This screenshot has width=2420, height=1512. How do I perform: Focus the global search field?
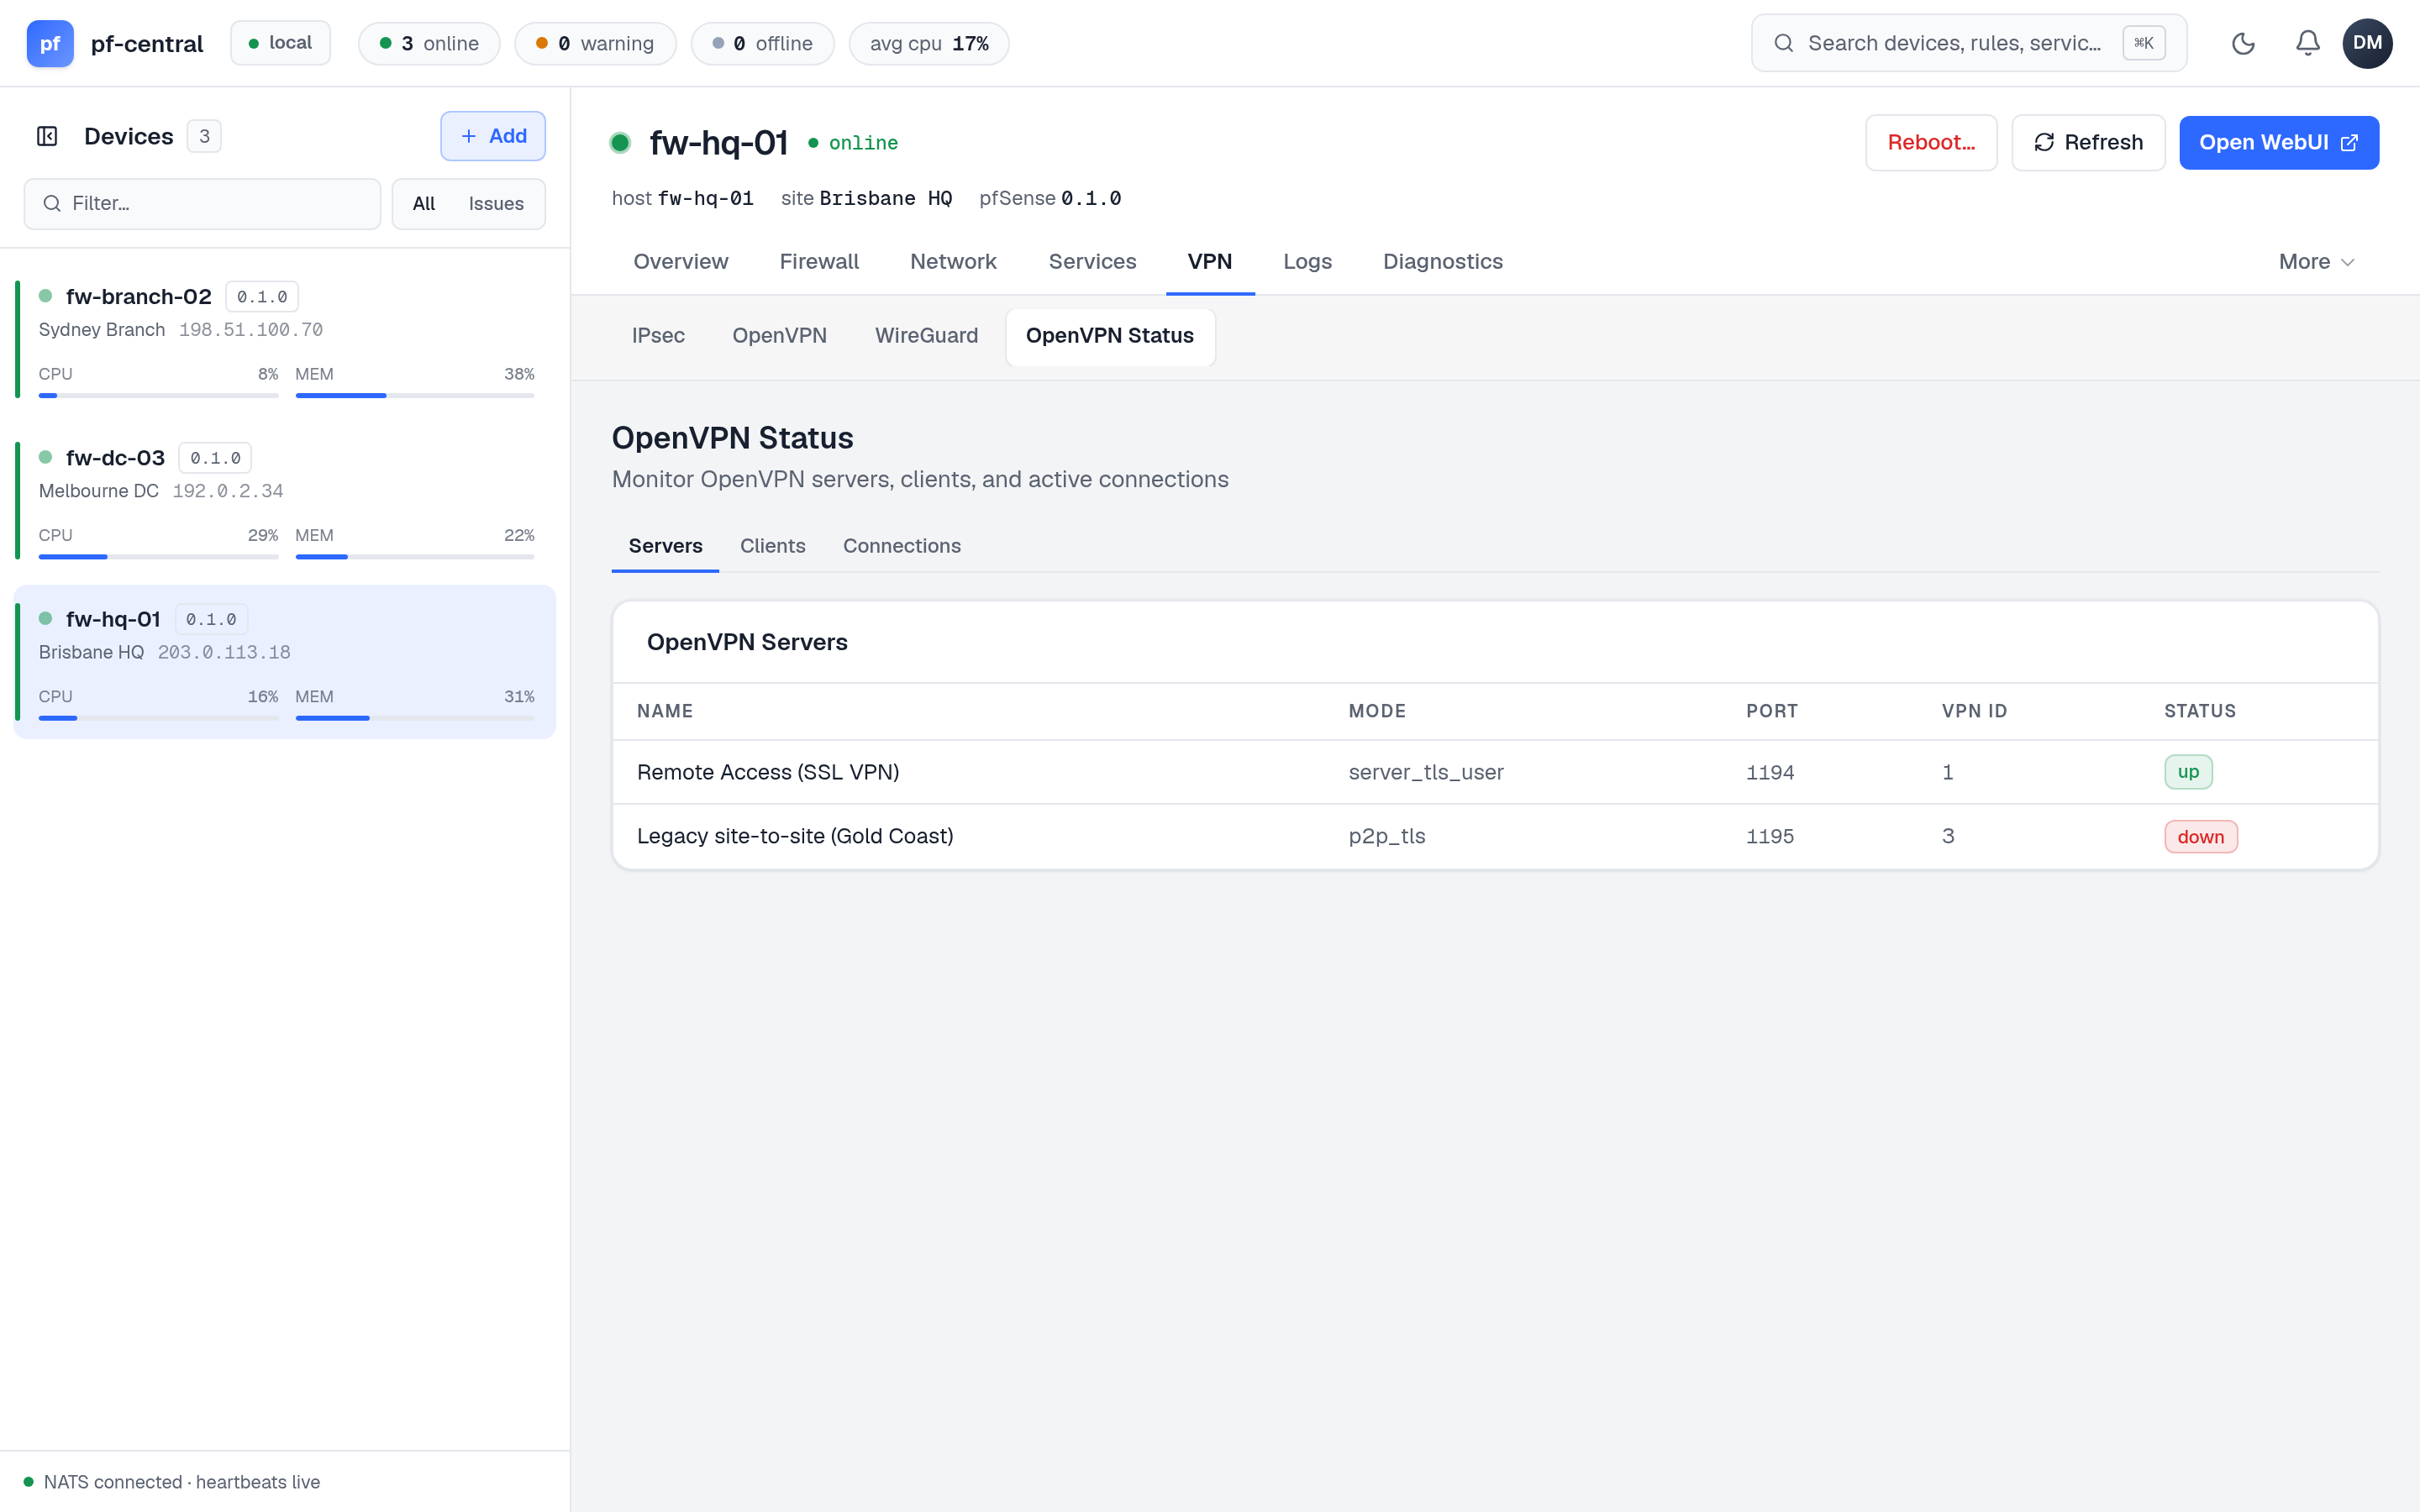click(1968, 43)
